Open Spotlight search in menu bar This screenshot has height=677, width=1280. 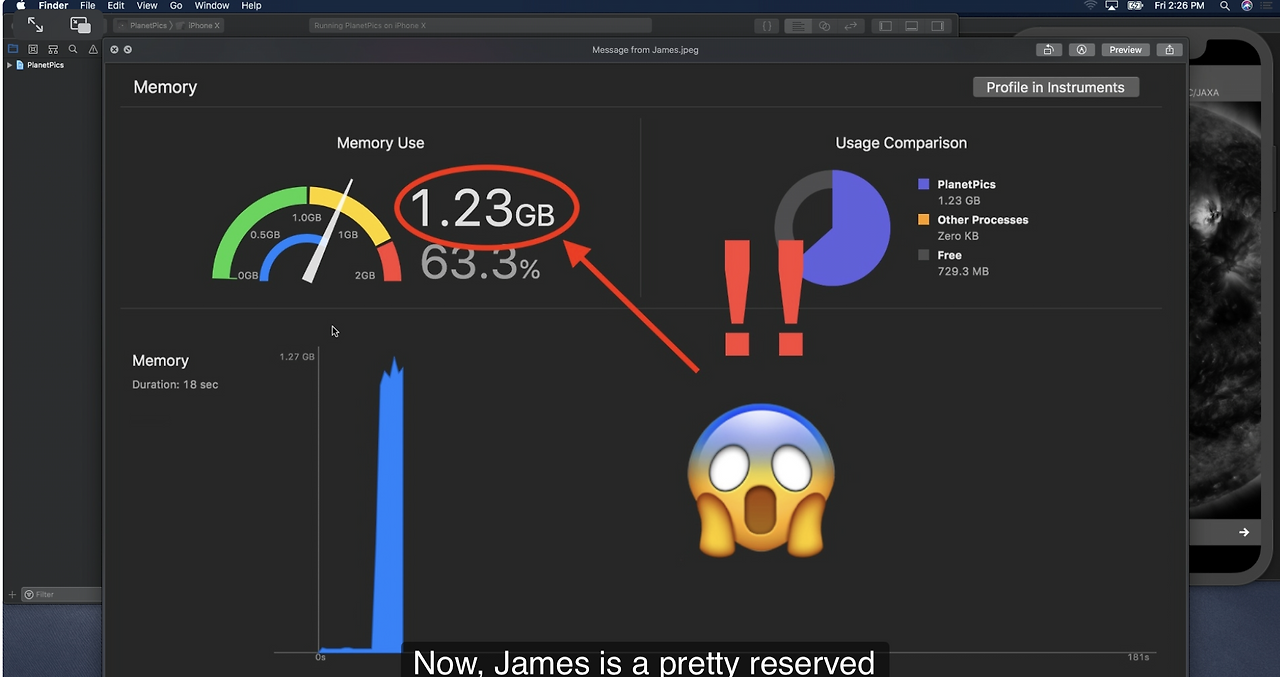click(x=1225, y=6)
